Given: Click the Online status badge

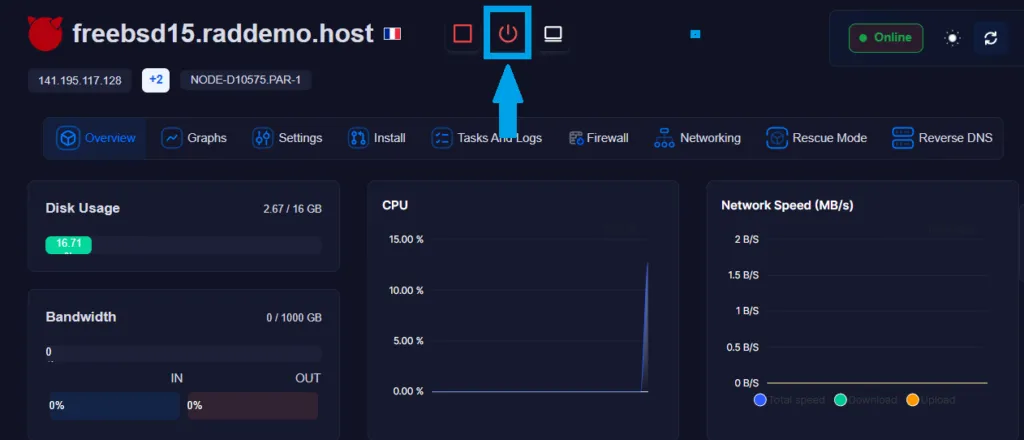Looking at the screenshot, I should pyautogui.click(x=886, y=38).
